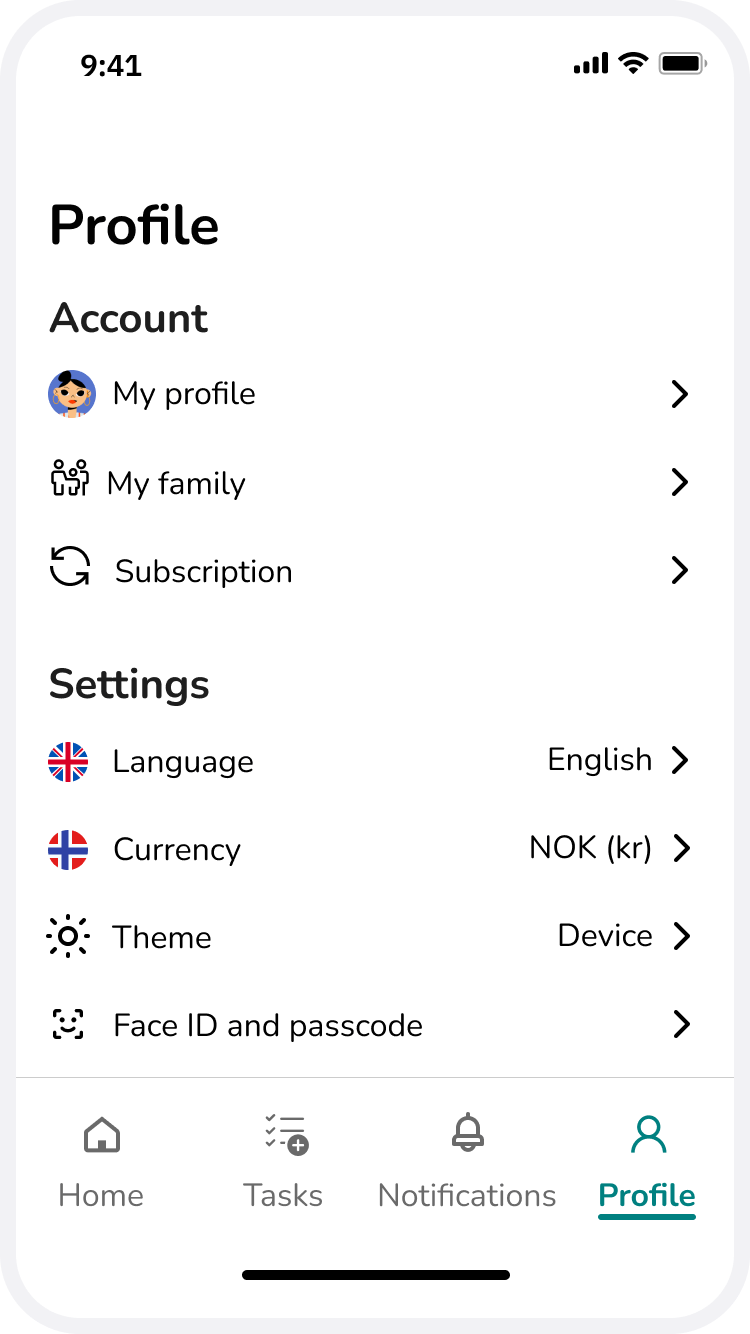Open the My family chevron arrow
The height and width of the screenshot is (1334, 750).
(x=680, y=482)
